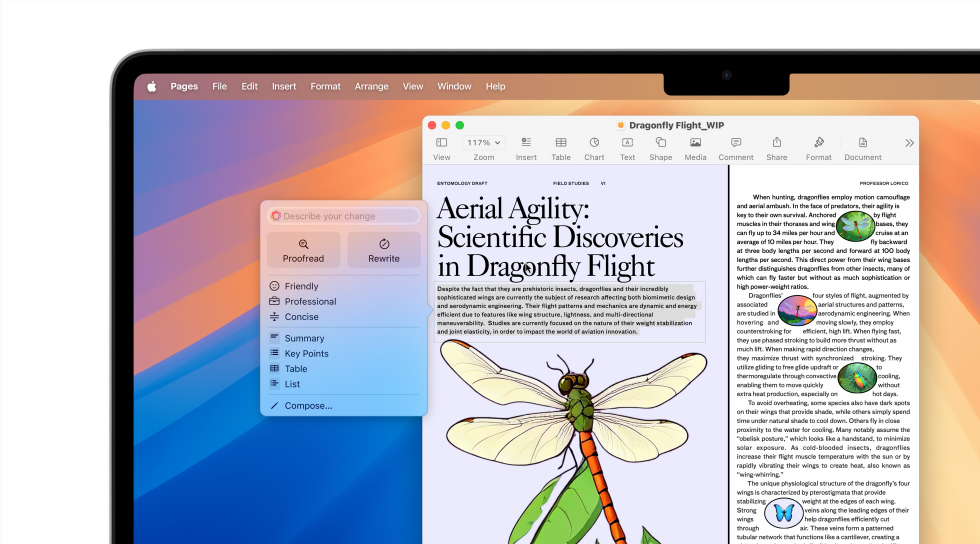The width and height of the screenshot is (980, 544).
Task: Click the Dragonfly Flight_WIP window title
Action: [x=676, y=125]
